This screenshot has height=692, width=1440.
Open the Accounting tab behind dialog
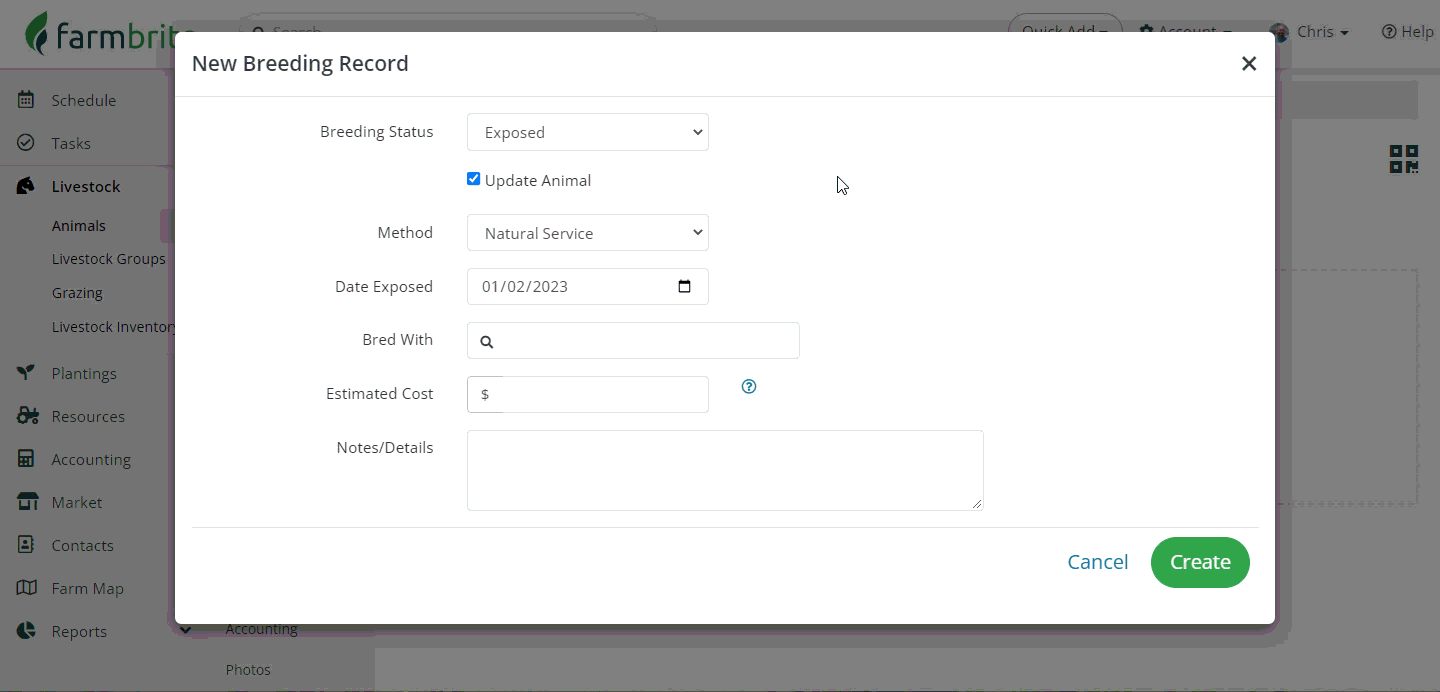click(x=262, y=630)
